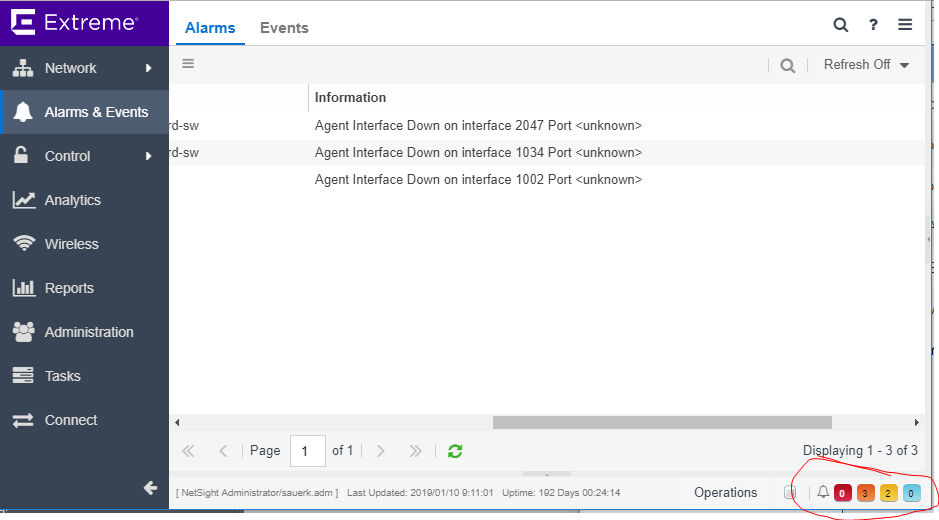939x520 pixels.
Task: Open Reports via bar chart icon
Action: click(x=23, y=288)
